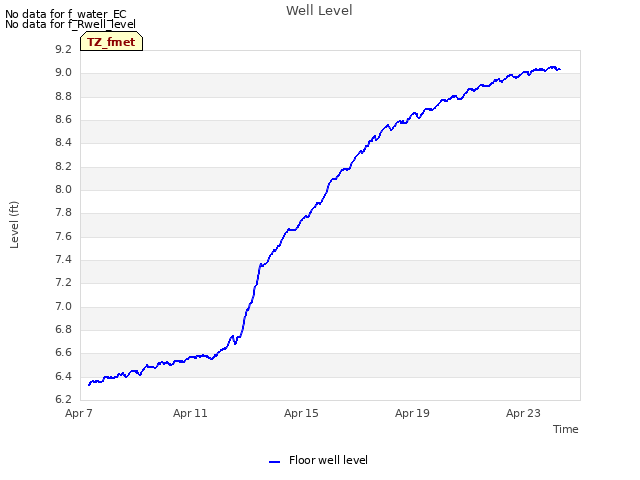Click the 8.8 y-axis label
Viewport: 640px width, 480px height.
pyautogui.click(x=63, y=96)
